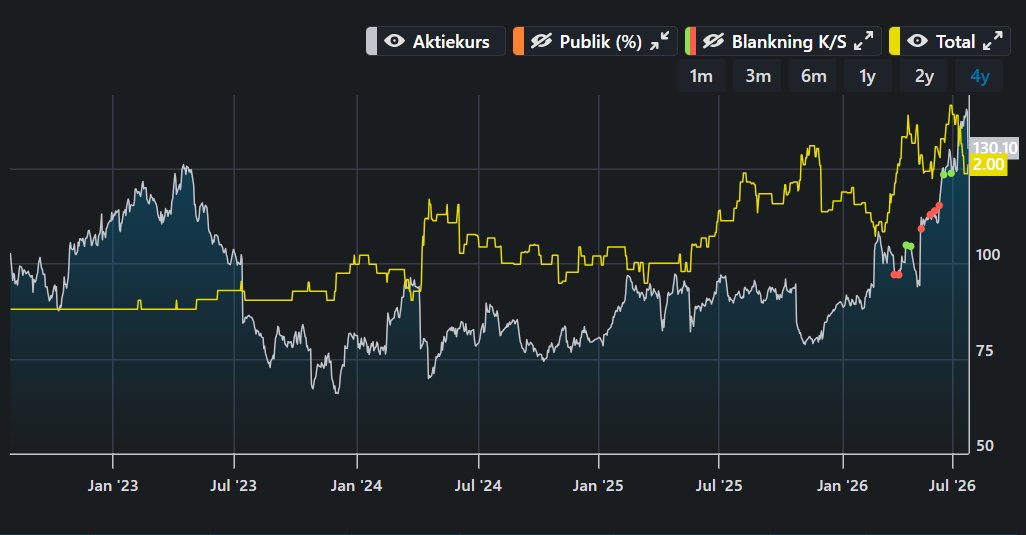Expand the Total panel arrows icon
Image resolution: width=1026 pixels, height=535 pixels.
pyautogui.click(x=993, y=41)
